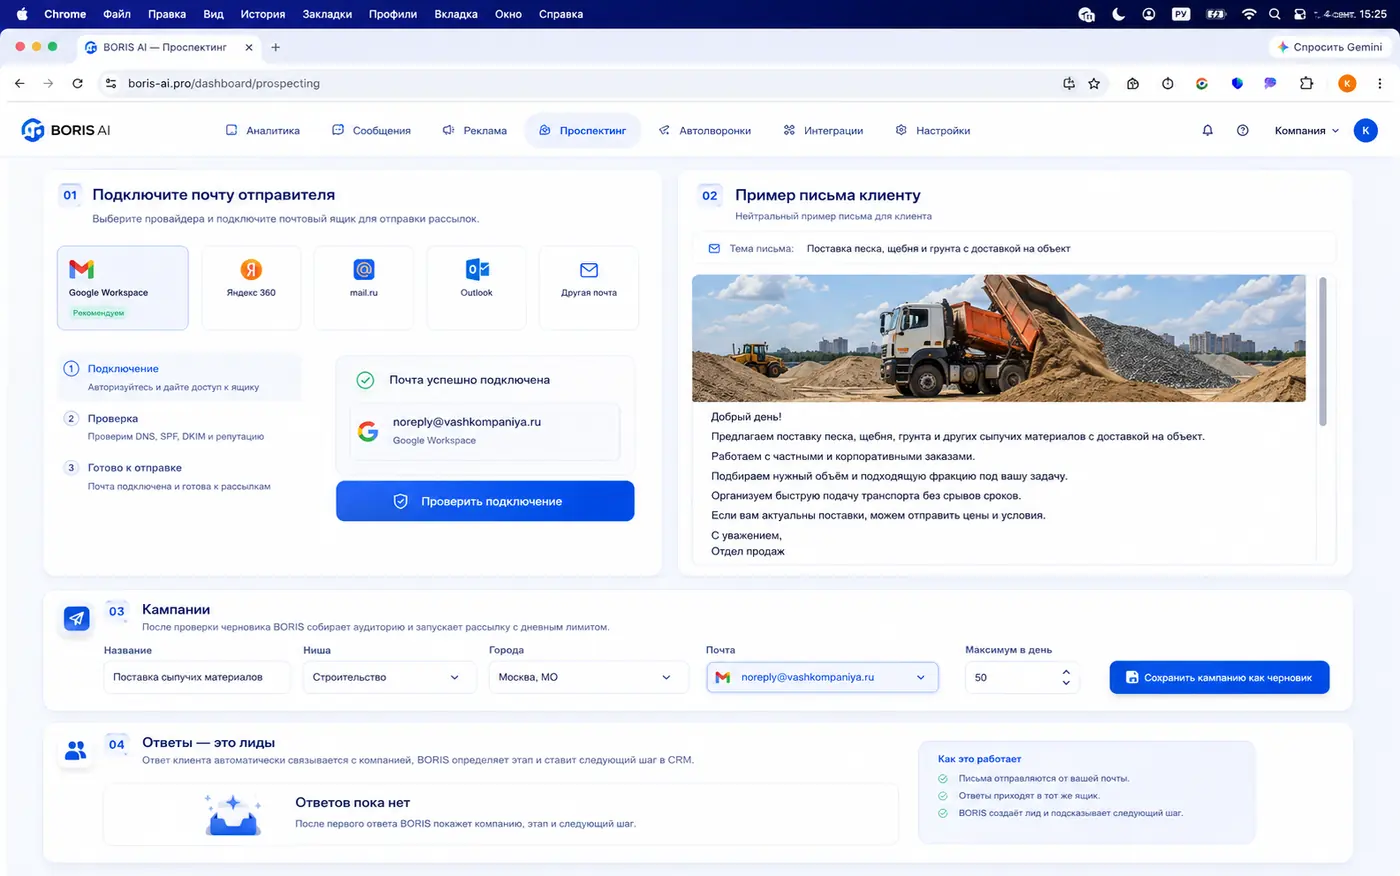Open Chrome three-dot menu
The height and width of the screenshot is (876, 1400).
tap(1380, 84)
